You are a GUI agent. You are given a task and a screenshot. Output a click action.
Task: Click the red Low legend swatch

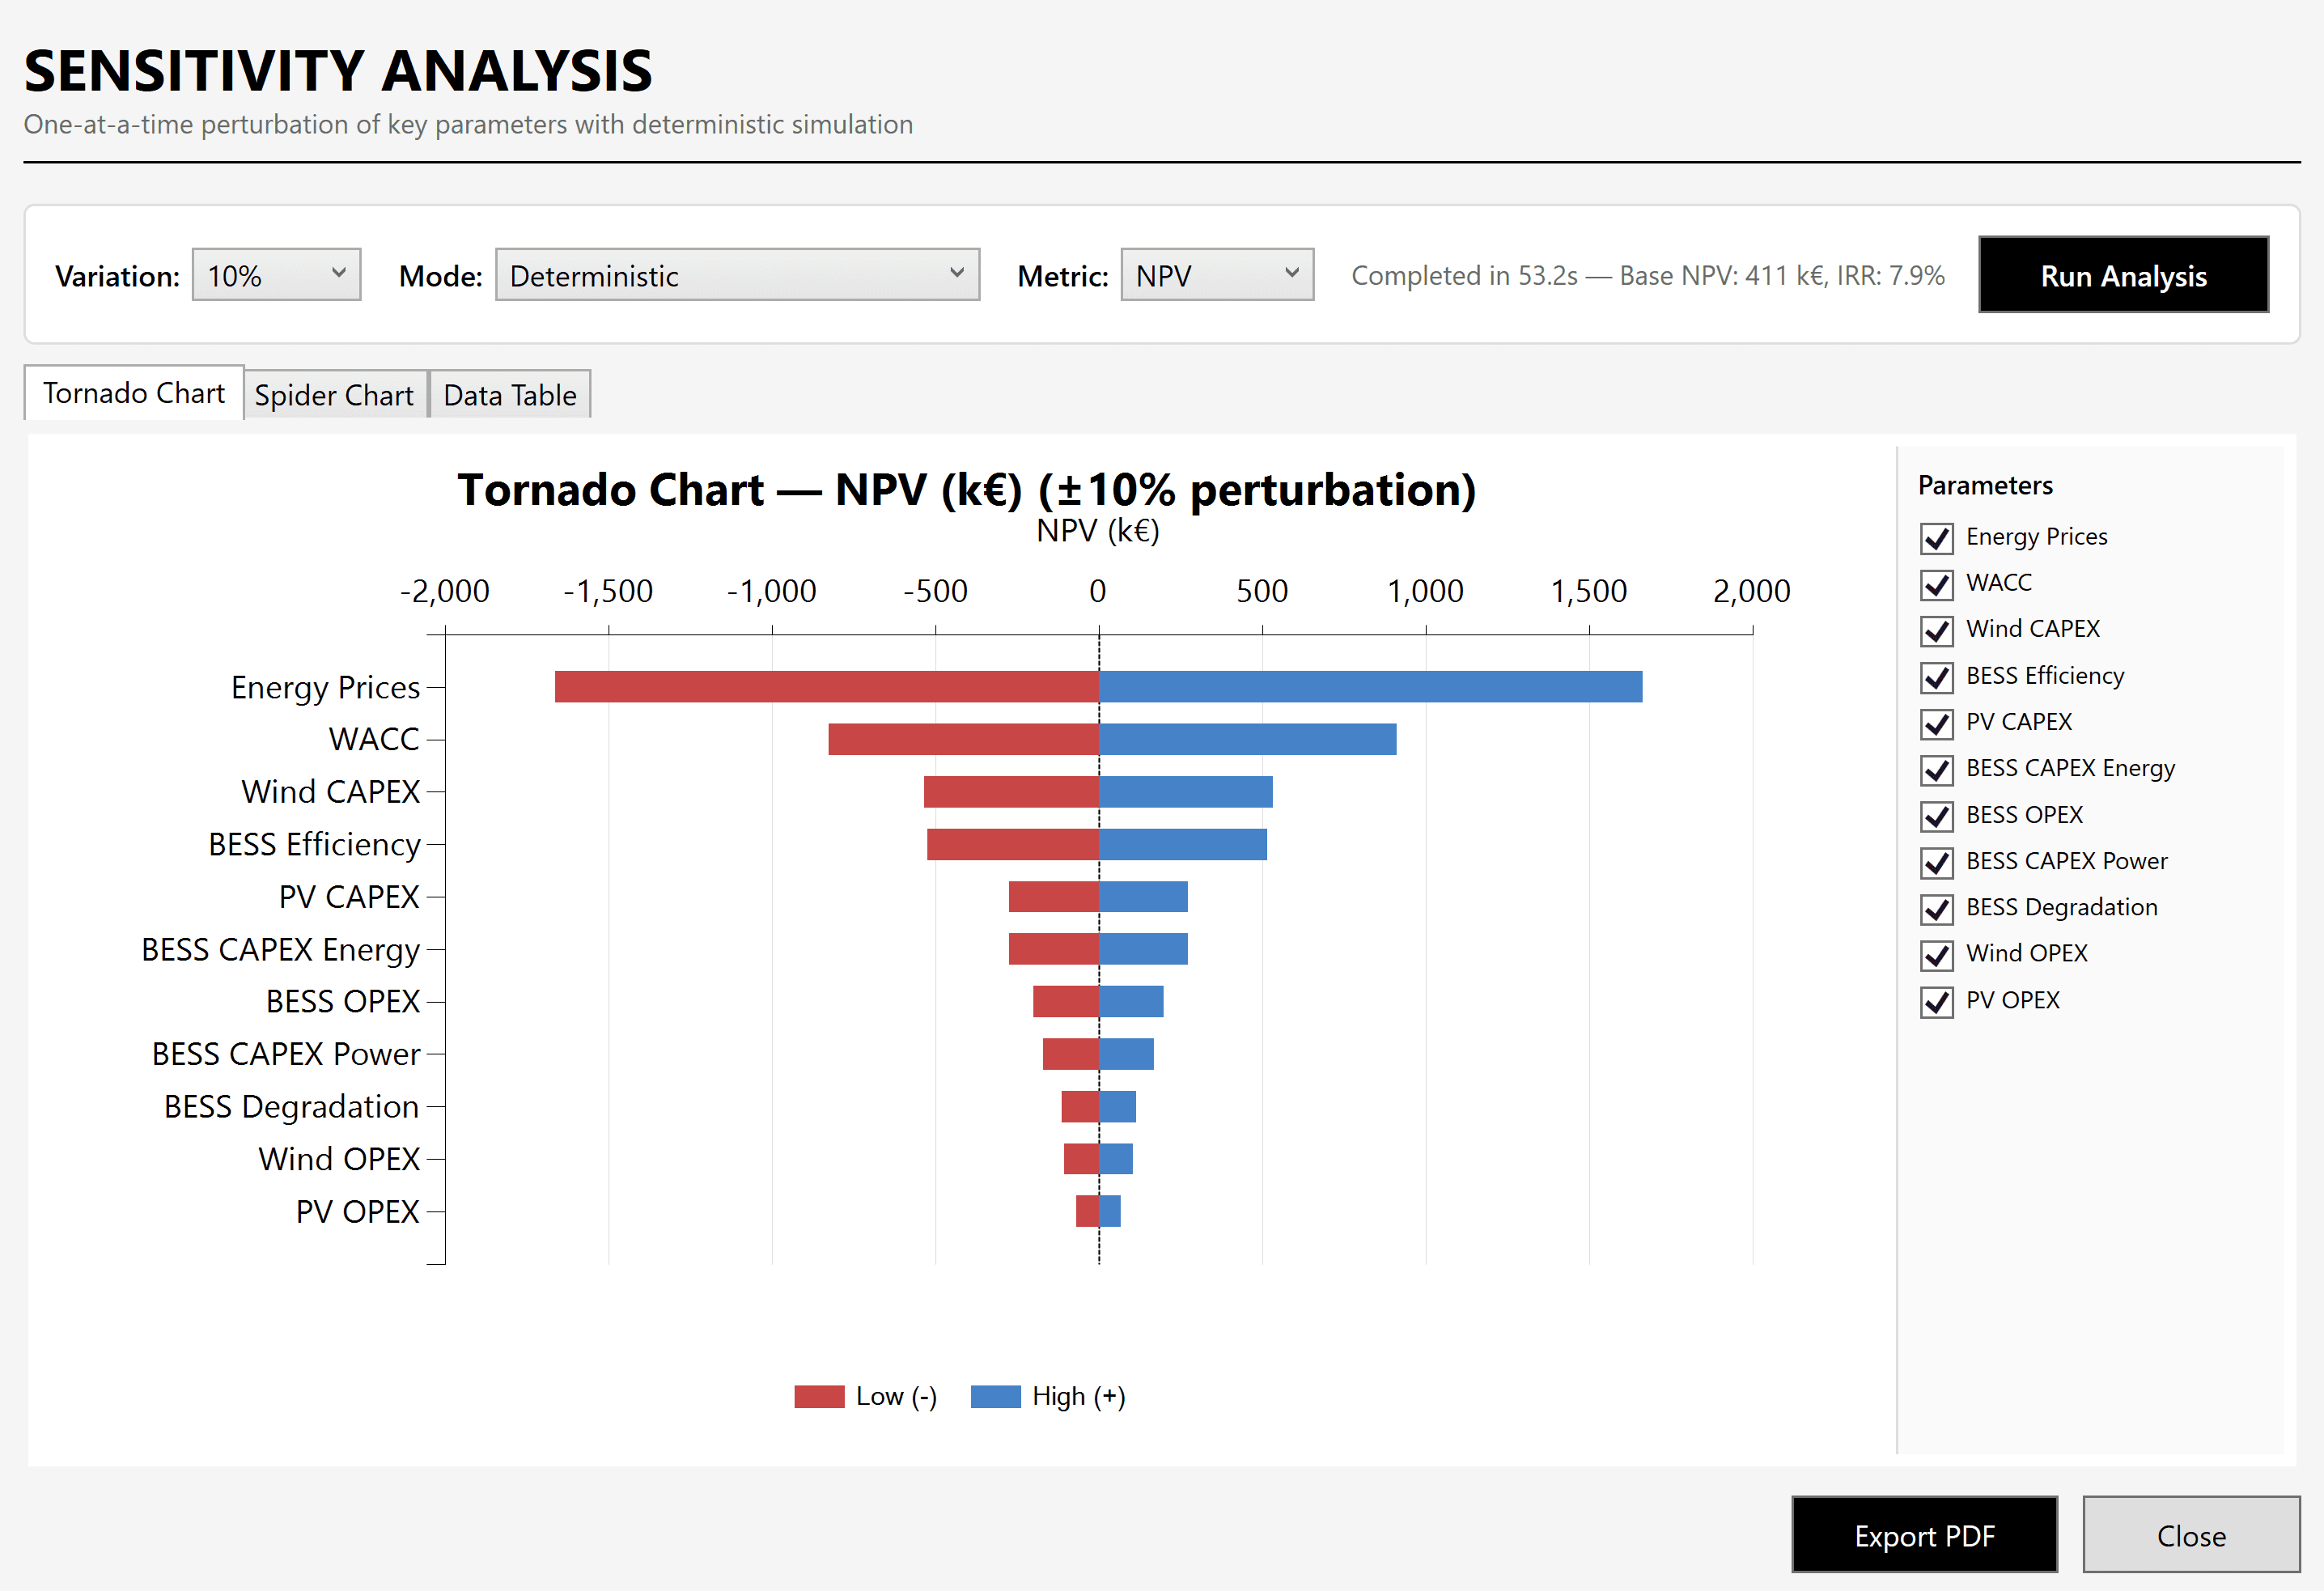[x=820, y=1396]
